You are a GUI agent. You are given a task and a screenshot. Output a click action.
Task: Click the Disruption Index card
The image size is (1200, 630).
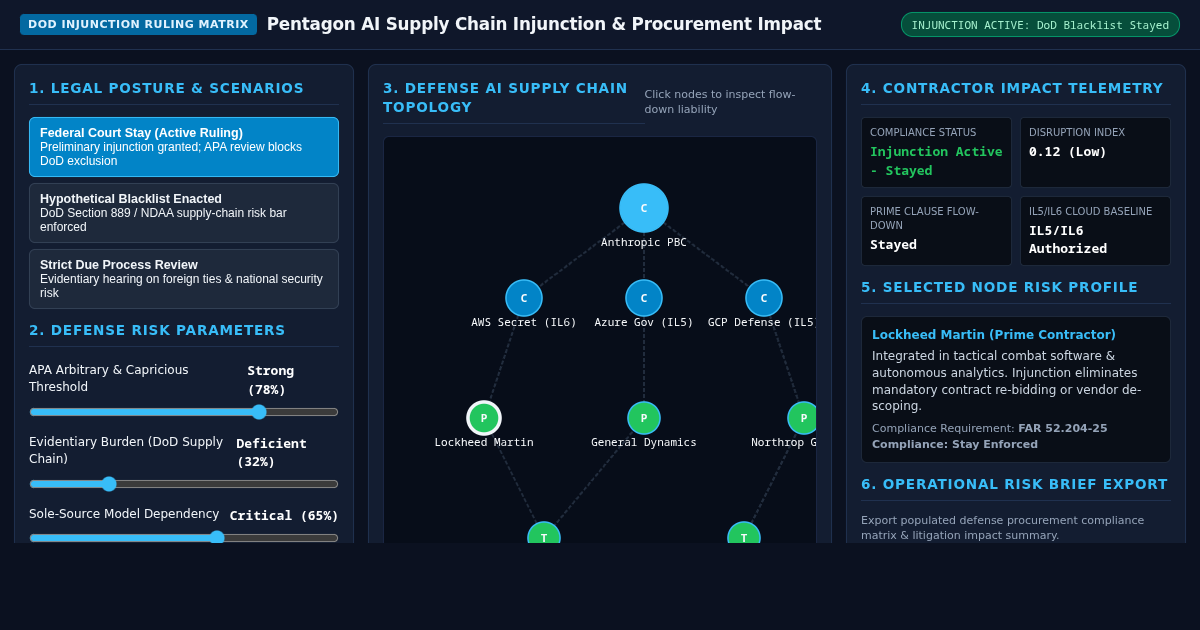[1095, 153]
